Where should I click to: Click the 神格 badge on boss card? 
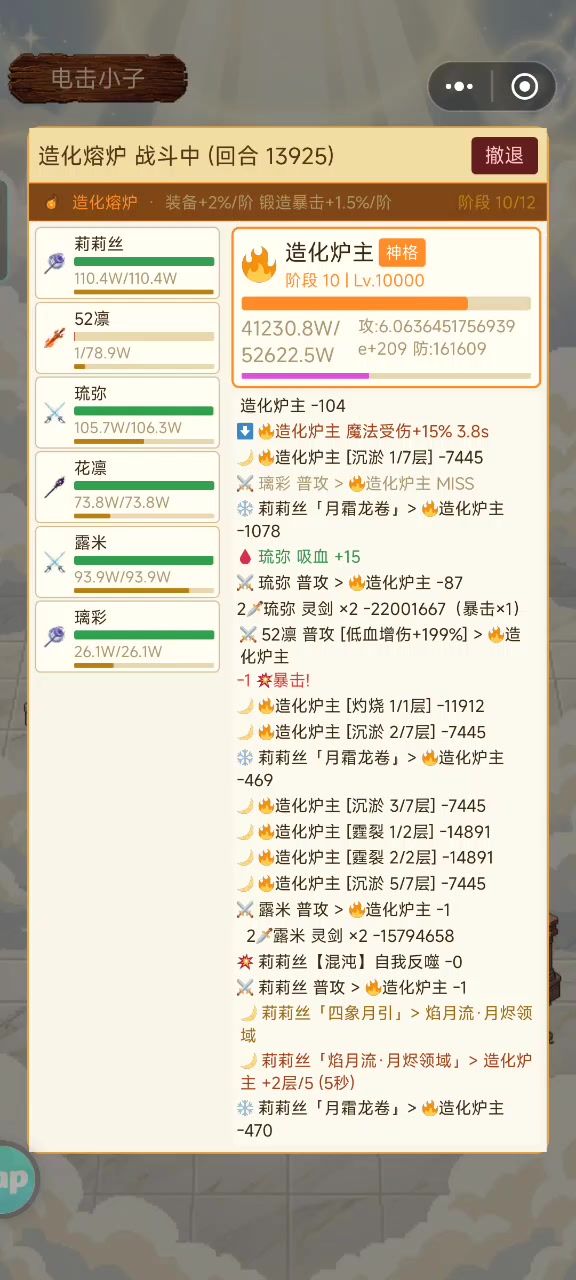[x=402, y=253]
